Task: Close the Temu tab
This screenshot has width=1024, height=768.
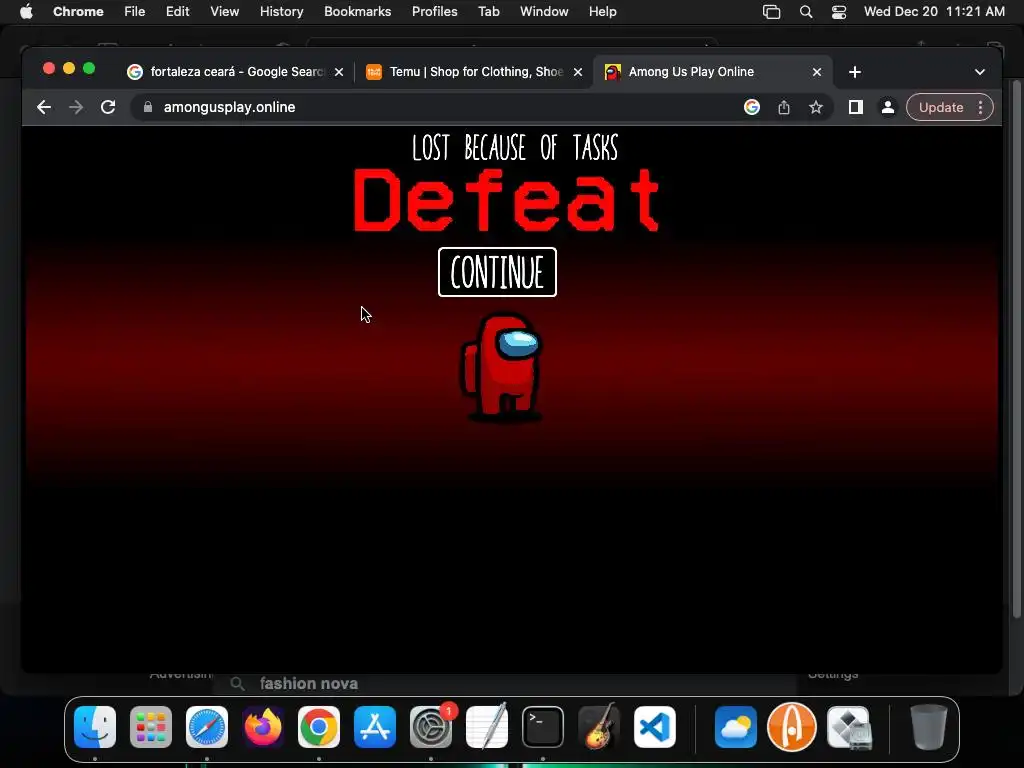Action: coord(578,72)
